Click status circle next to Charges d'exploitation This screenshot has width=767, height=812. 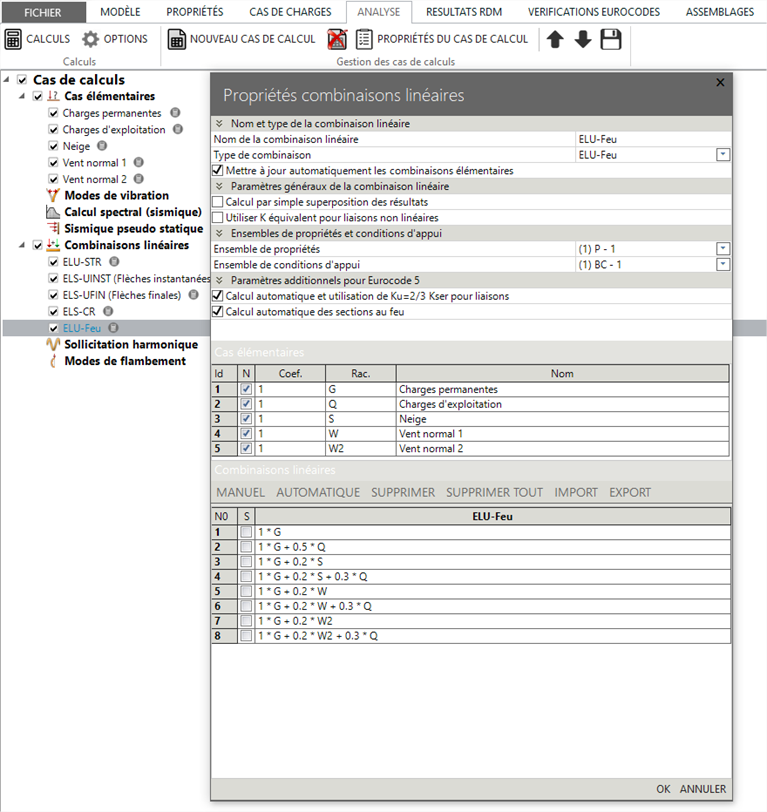(178, 129)
